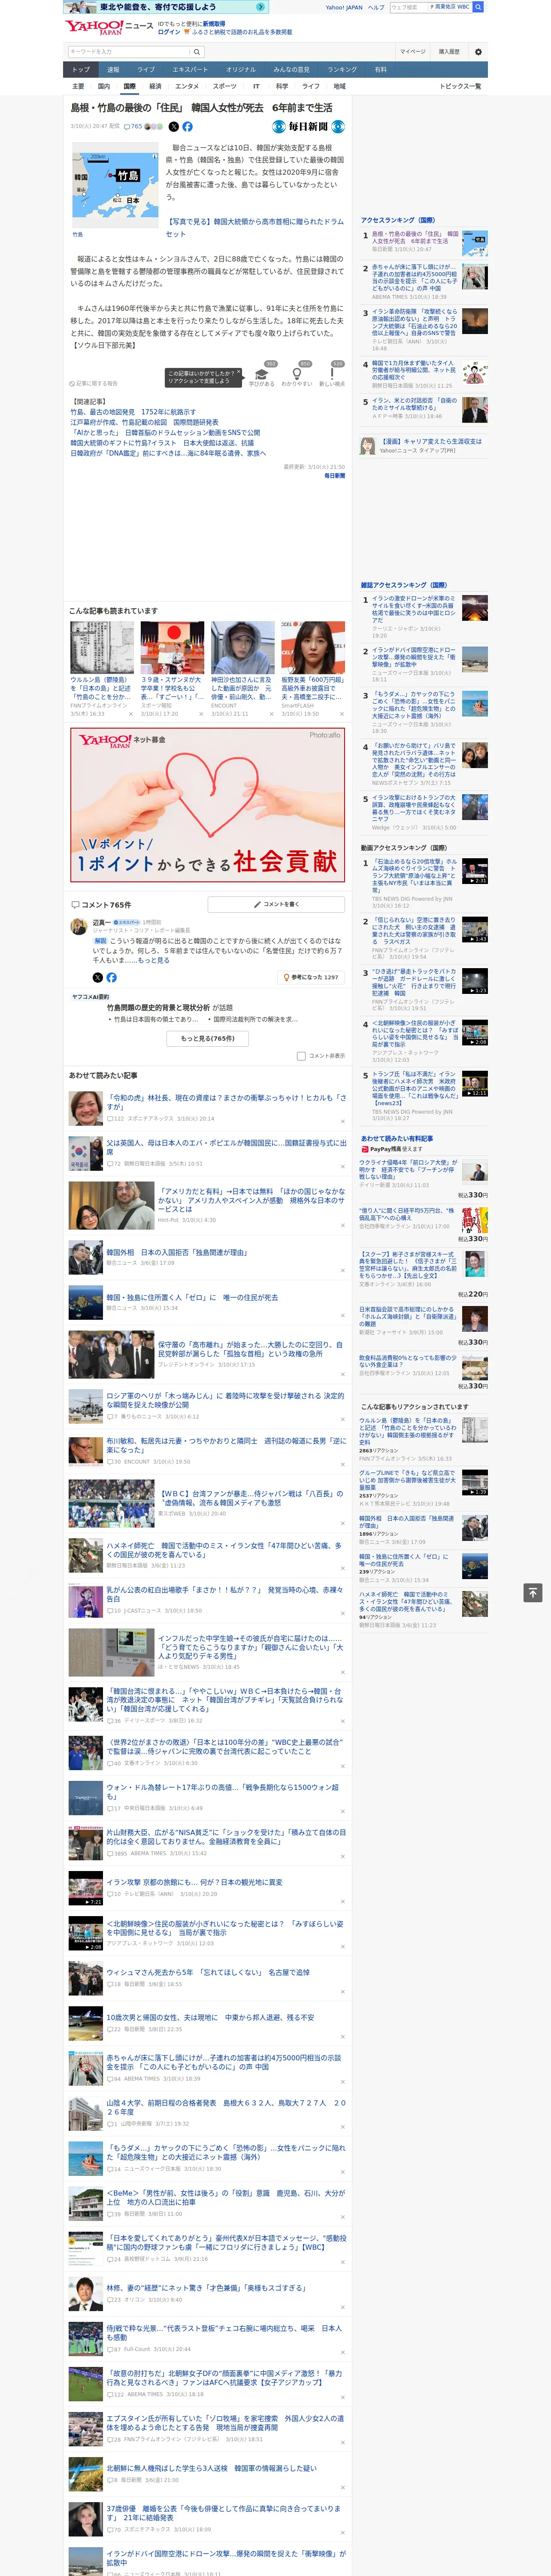The image size is (551, 2576).
Task: Open related article 江戸幕府が作成、竹島記載の絵図
Action: 144,422
